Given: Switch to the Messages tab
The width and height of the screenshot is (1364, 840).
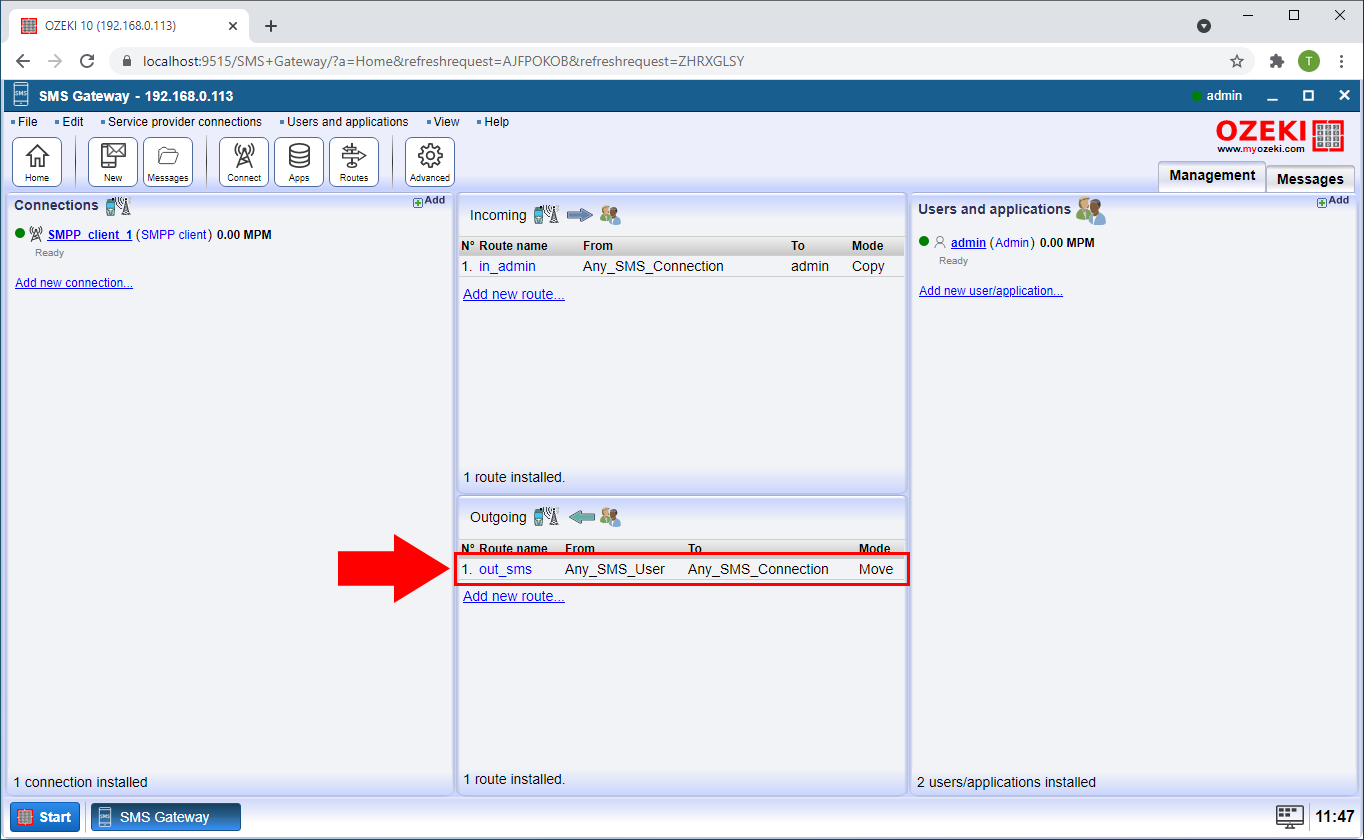Looking at the screenshot, I should (1310, 179).
